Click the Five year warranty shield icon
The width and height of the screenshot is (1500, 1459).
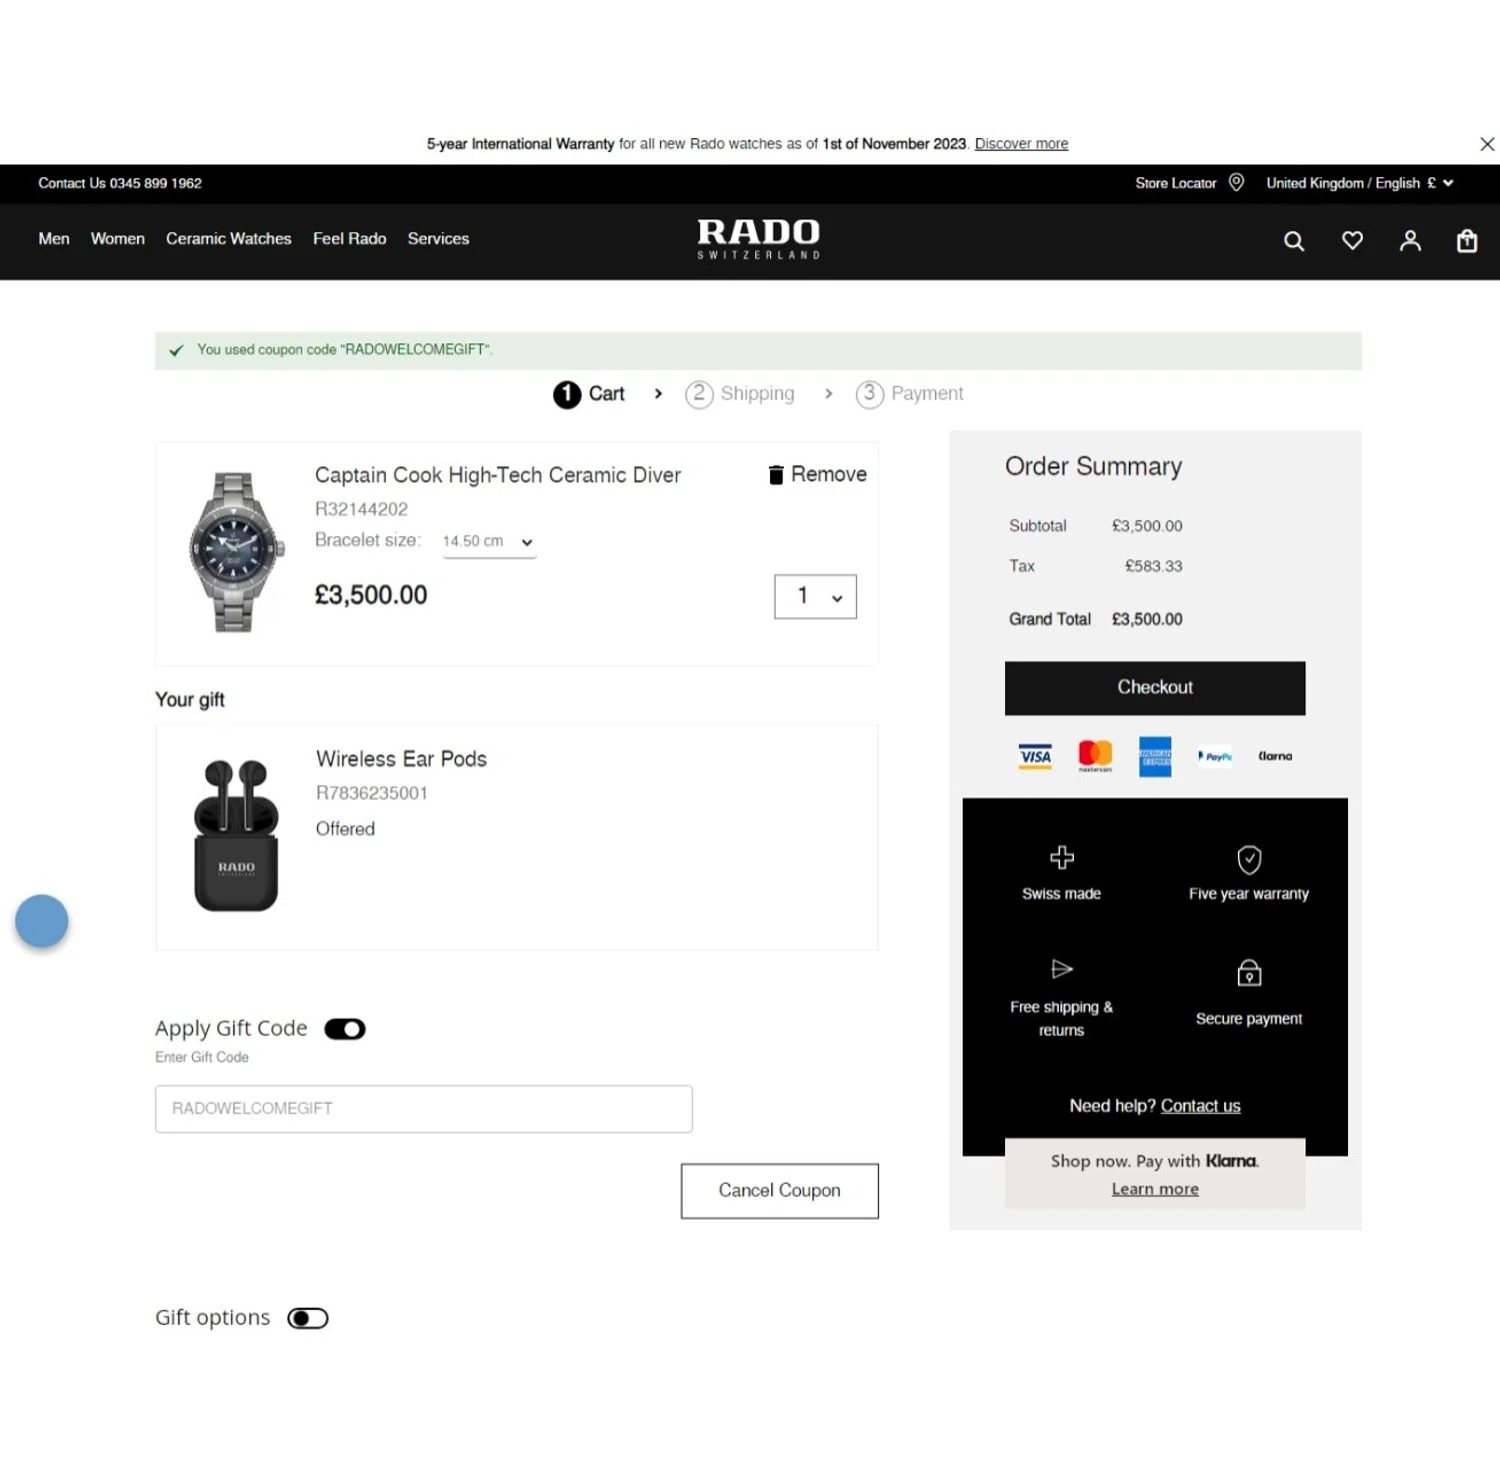(1249, 859)
